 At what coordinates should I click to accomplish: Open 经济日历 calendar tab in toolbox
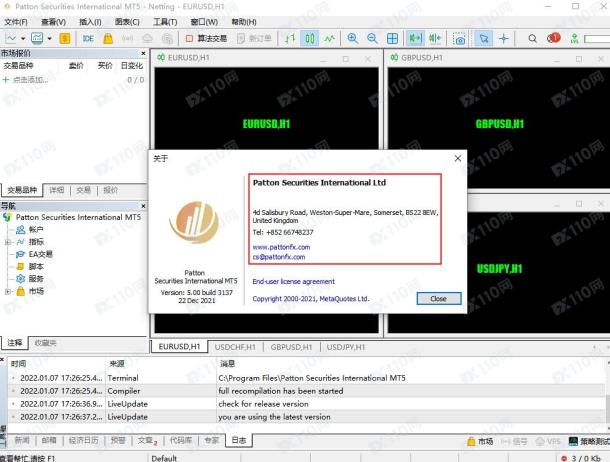[83, 440]
